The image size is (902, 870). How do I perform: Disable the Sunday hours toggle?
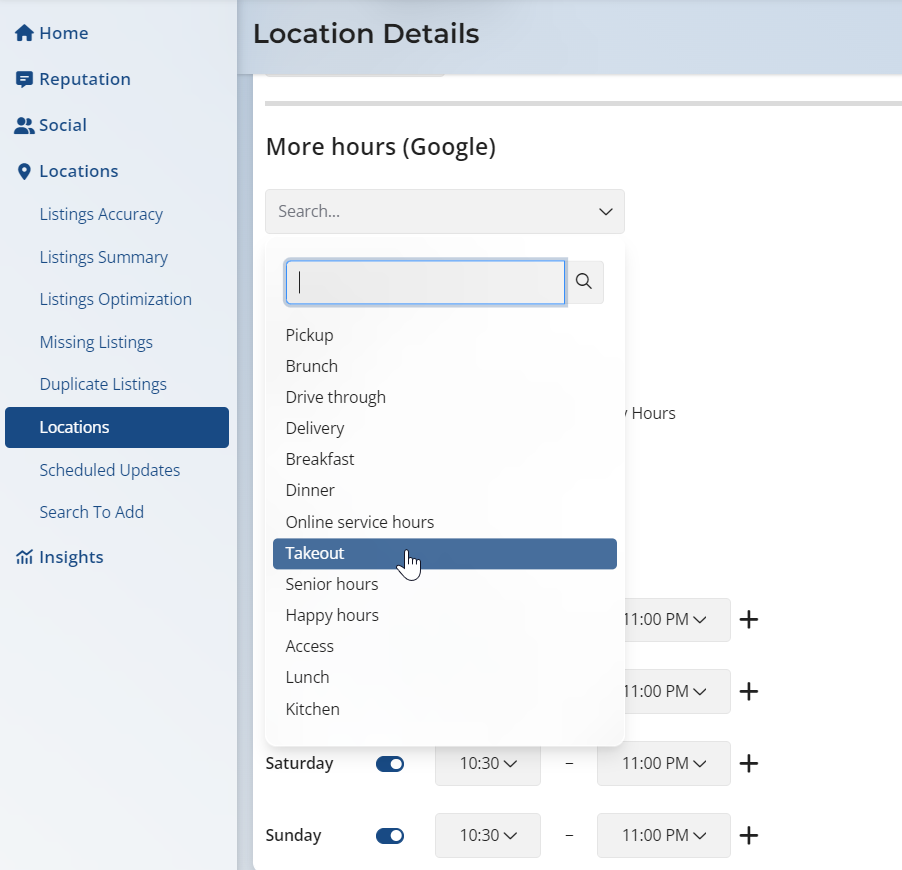tap(390, 836)
